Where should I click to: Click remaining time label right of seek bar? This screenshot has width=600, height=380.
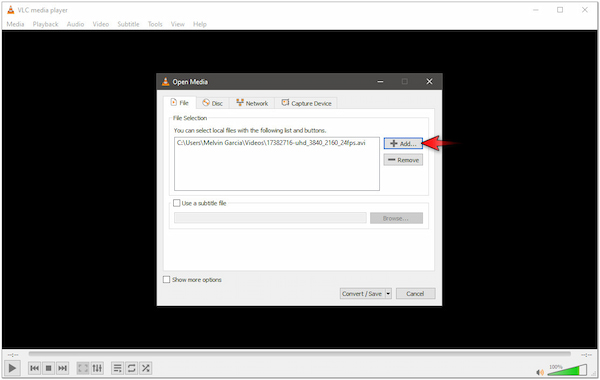click(586, 355)
